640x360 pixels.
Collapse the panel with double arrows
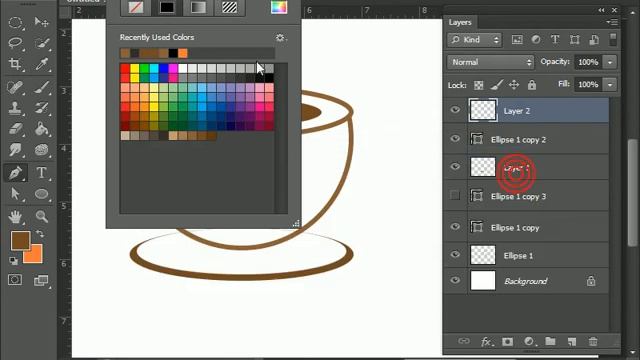[x=602, y=10]
